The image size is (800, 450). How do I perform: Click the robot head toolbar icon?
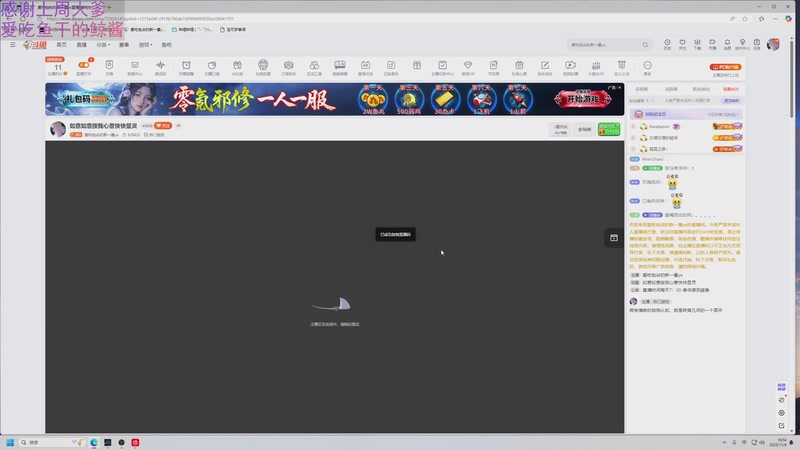(263, 65)
